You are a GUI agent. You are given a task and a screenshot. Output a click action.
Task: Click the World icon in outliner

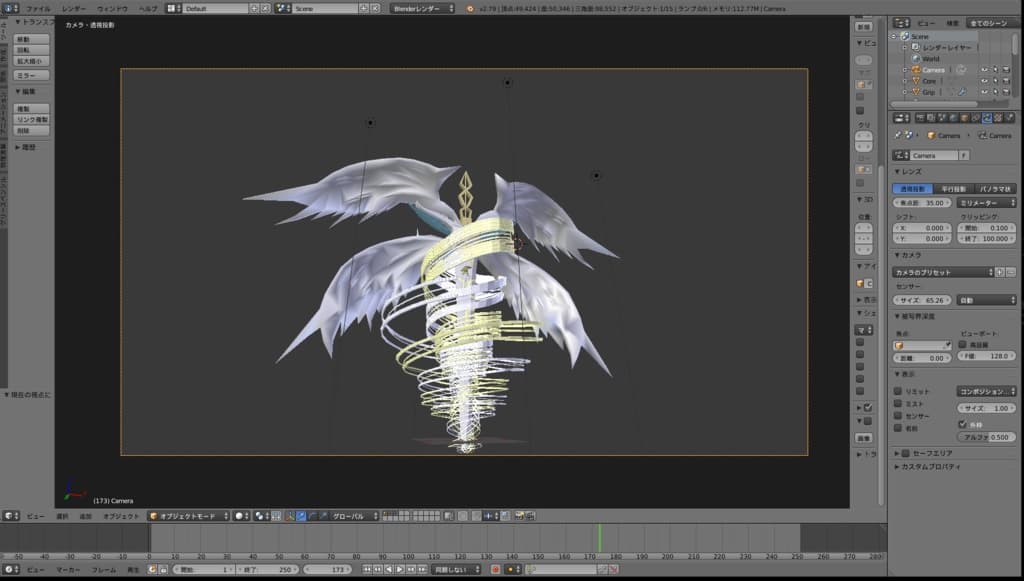[x=915, y=59]
